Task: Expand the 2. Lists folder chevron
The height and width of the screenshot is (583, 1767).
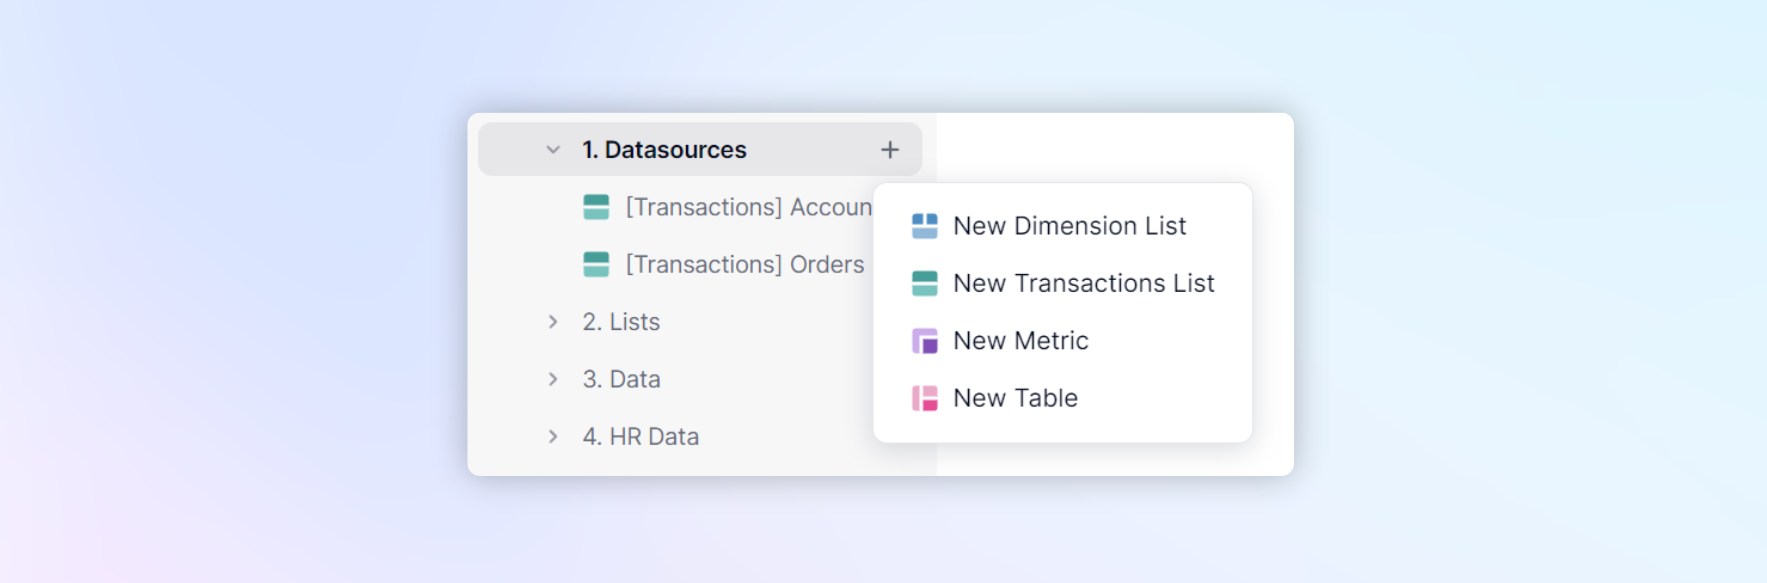Action: click(553, 322)
